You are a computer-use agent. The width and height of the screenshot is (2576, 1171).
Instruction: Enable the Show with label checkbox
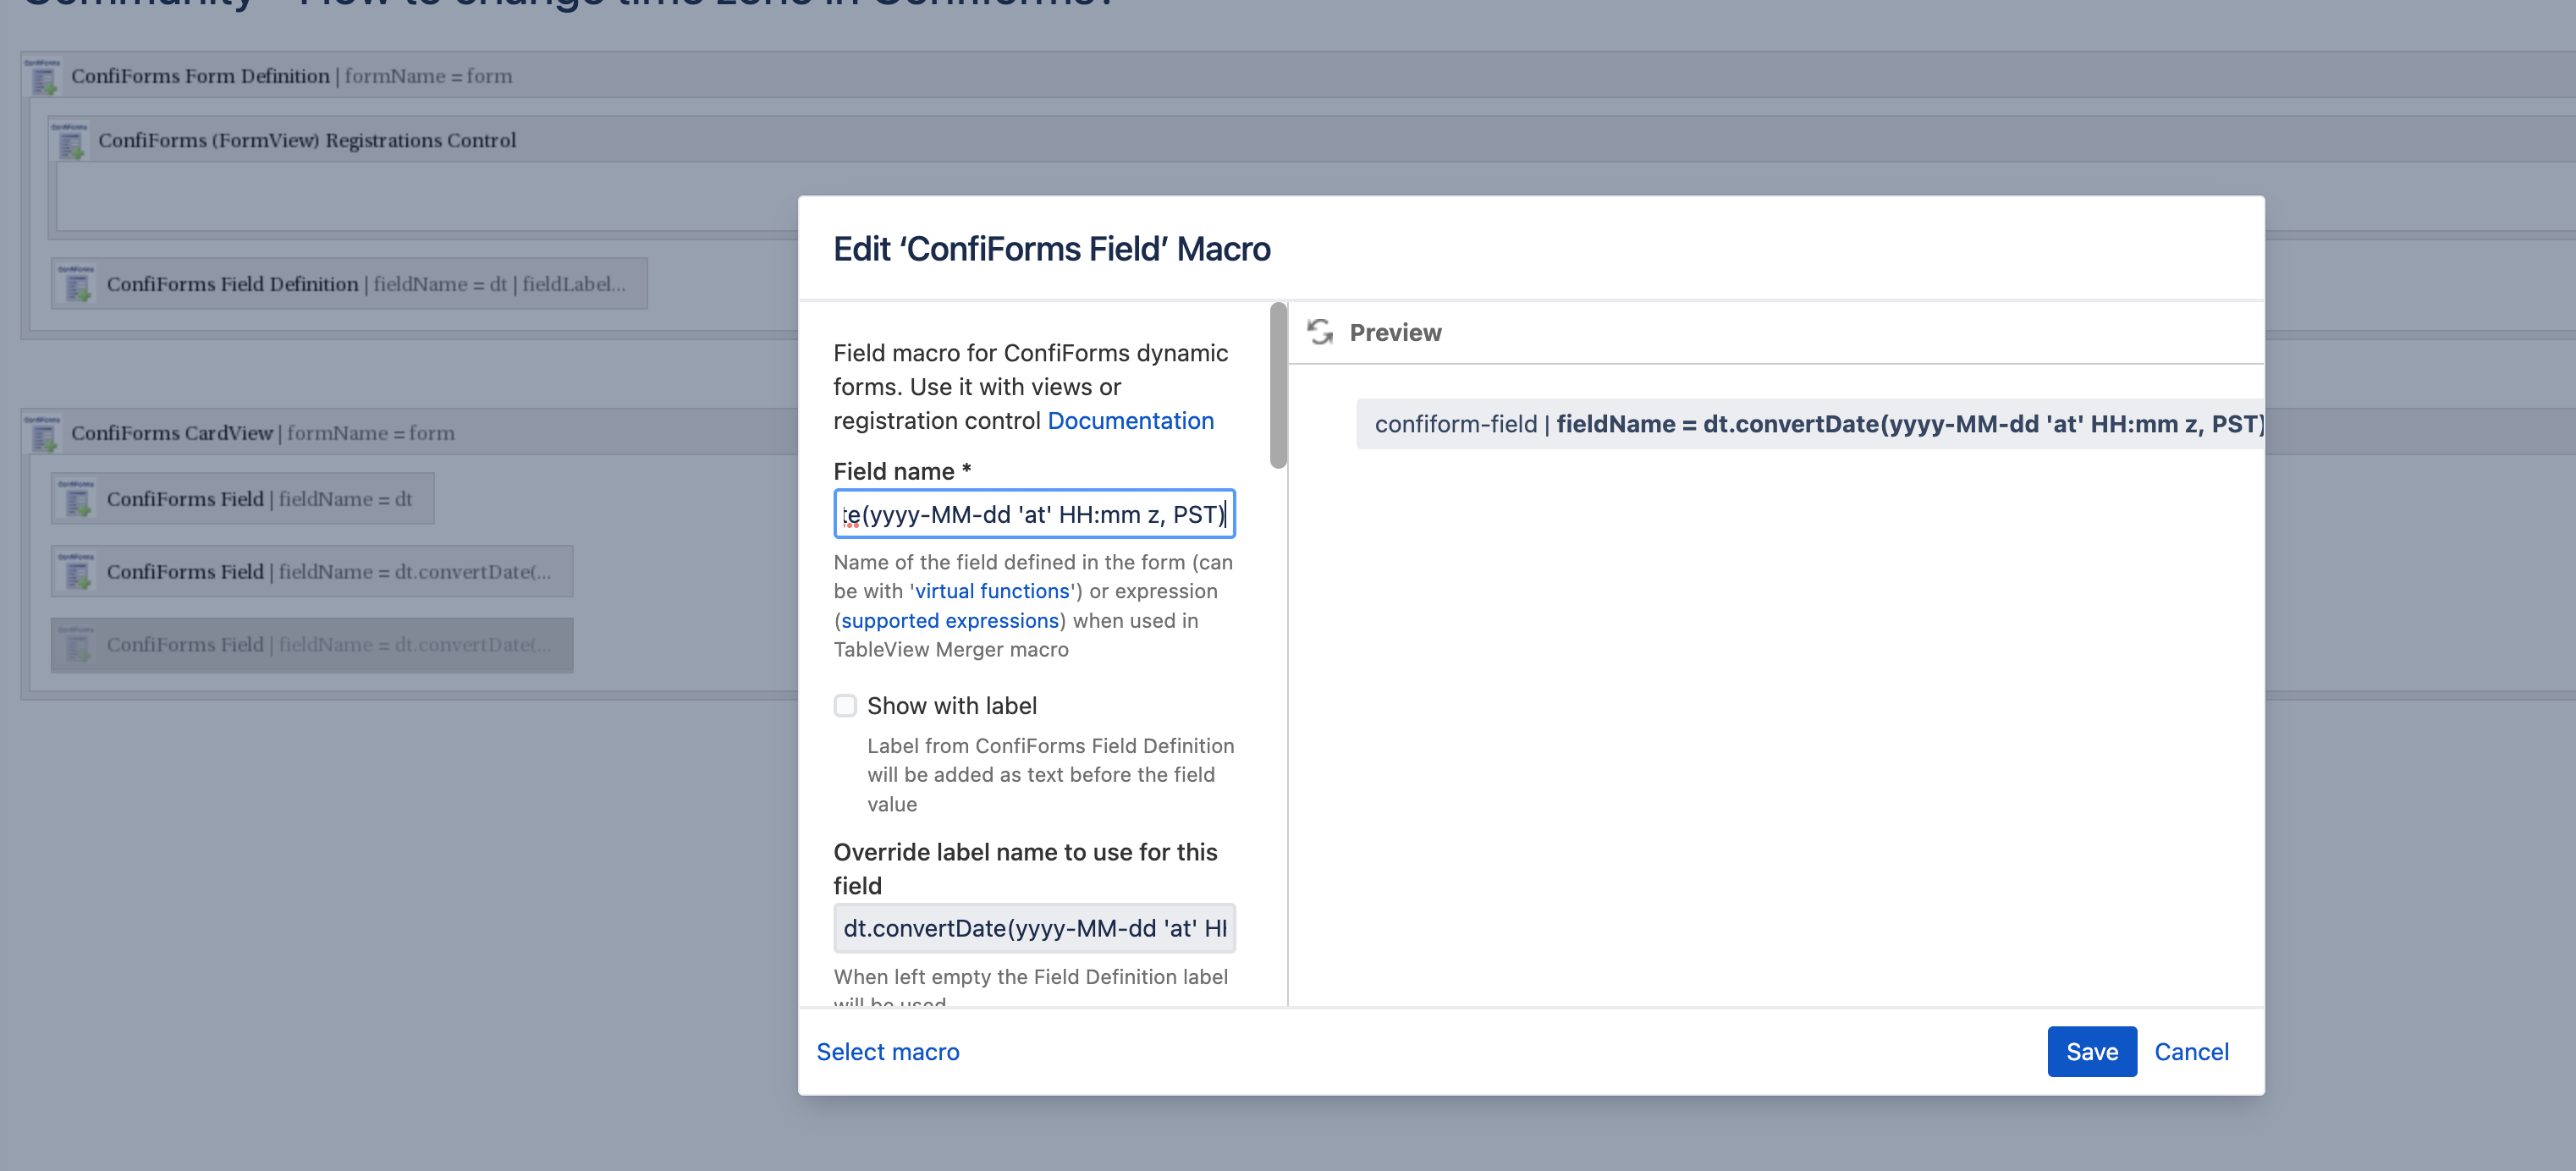tap(845, 705)
